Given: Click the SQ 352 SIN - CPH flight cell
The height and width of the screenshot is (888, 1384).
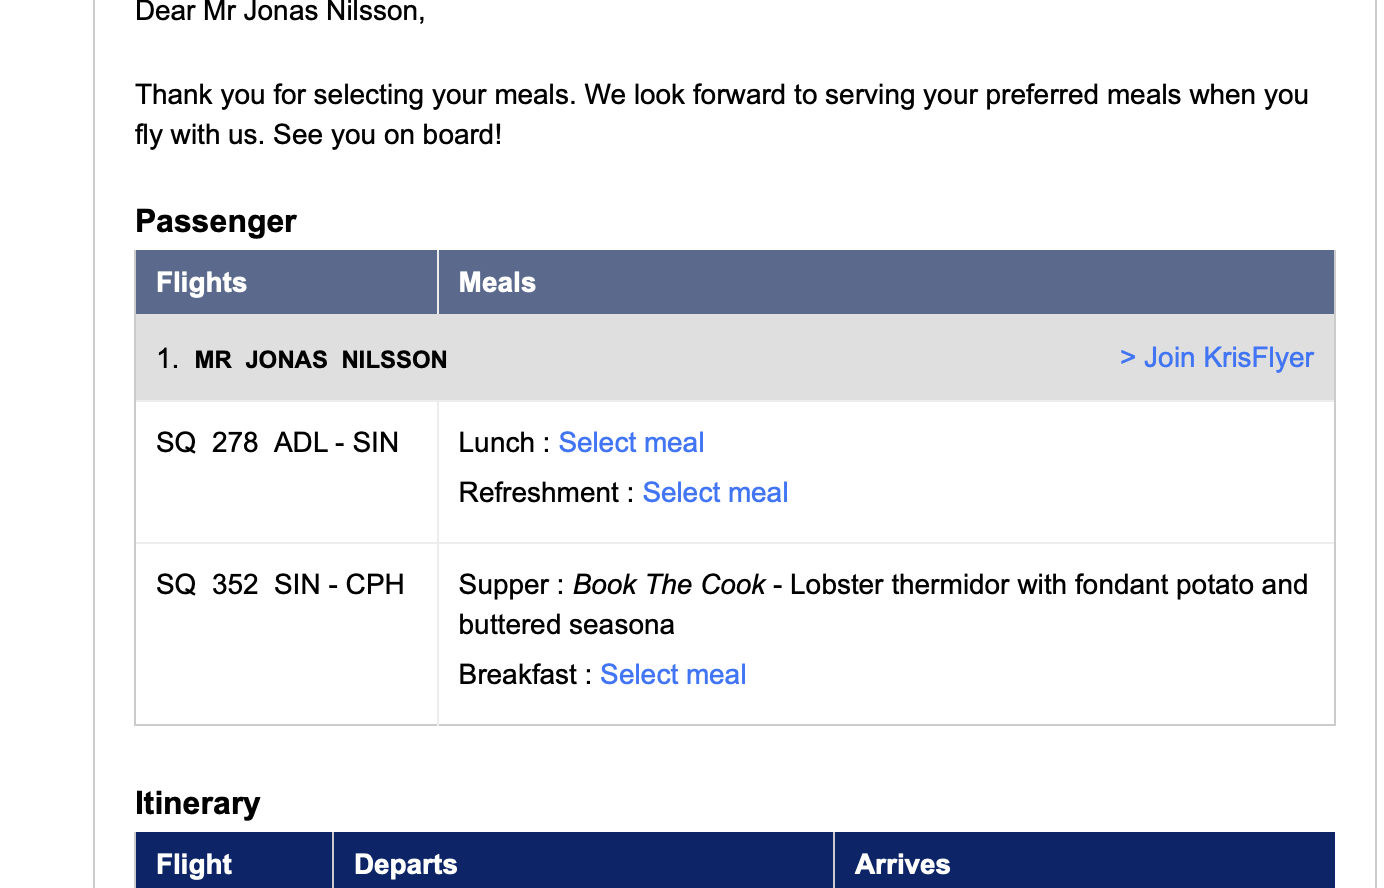Looking at the screenshot, I should click(280, 584).
